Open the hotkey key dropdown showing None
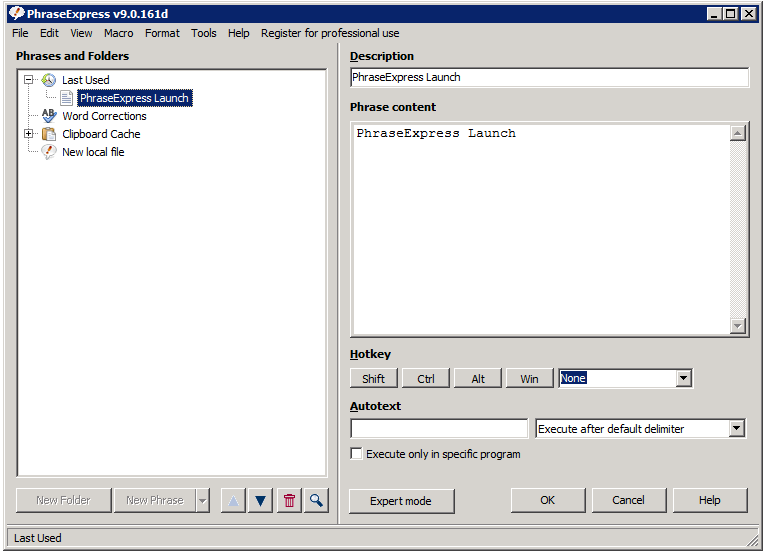 pos(684,379)
